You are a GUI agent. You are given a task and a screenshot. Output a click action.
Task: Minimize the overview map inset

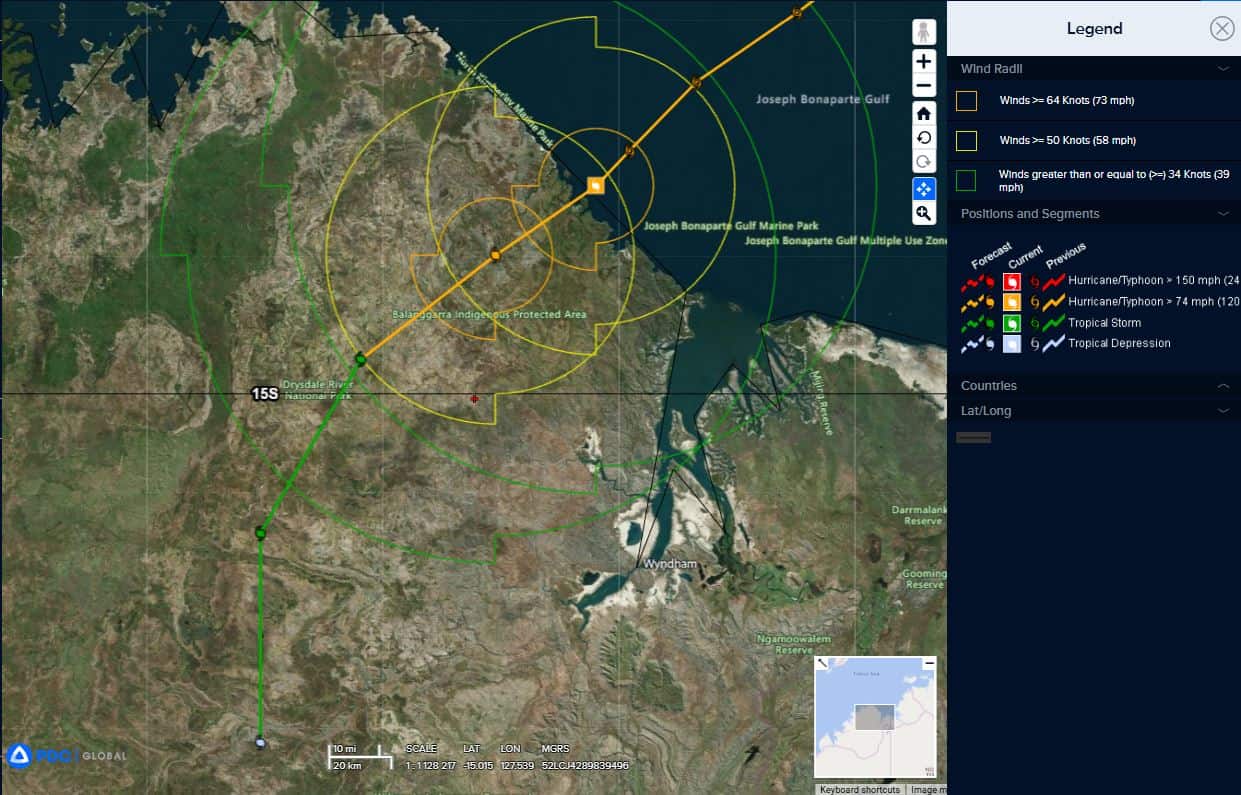pos(929,663)
